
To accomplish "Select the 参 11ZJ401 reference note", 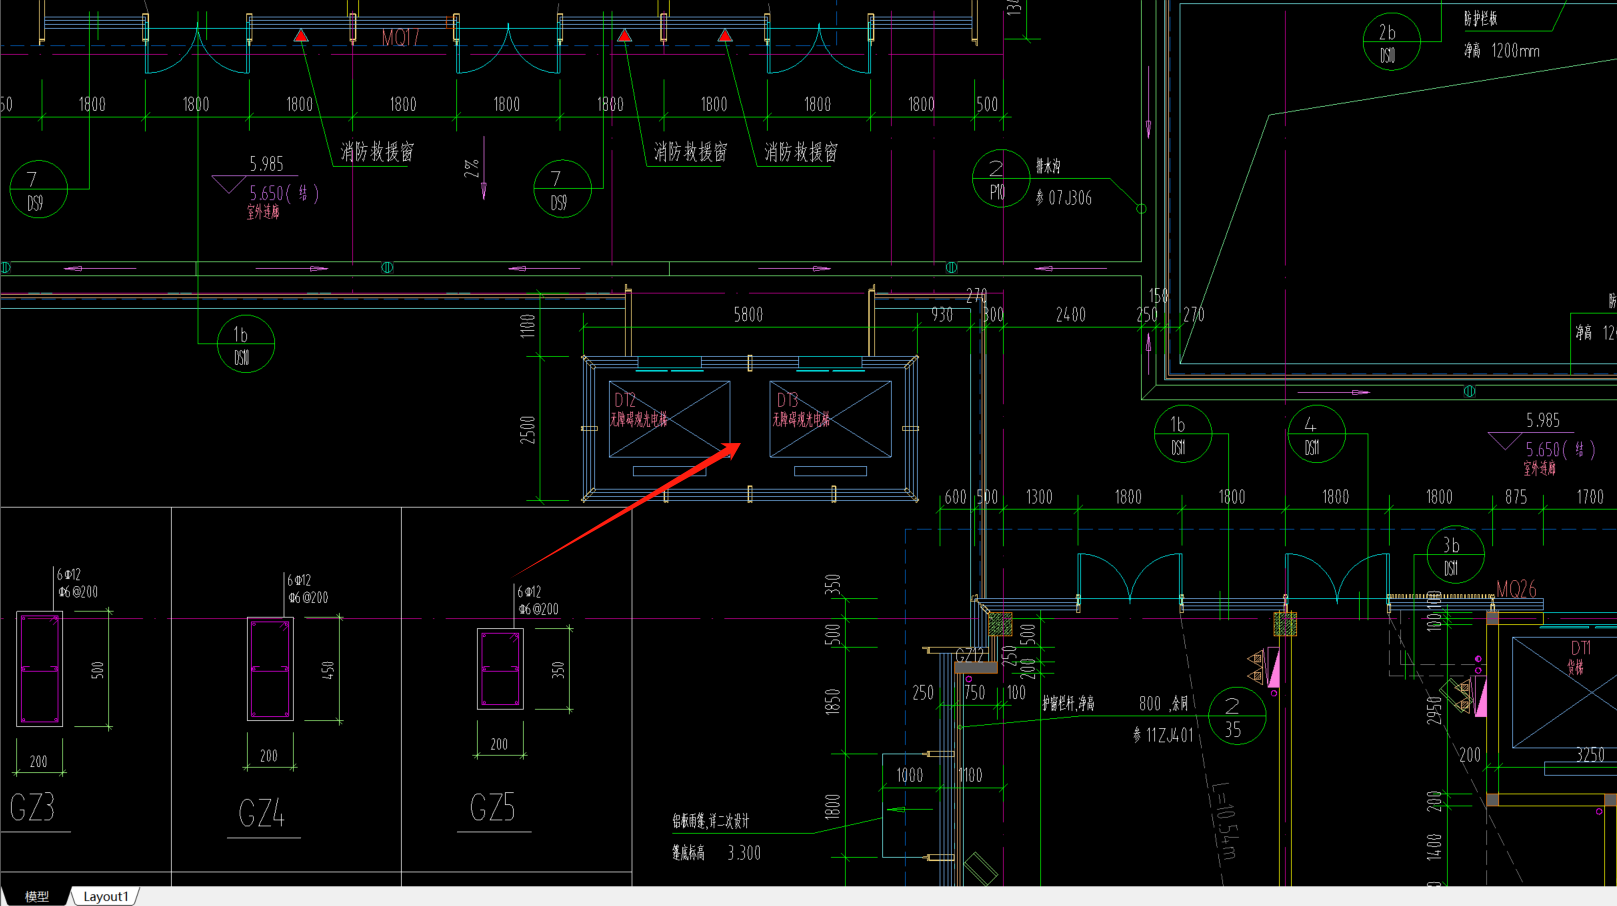I will pos(1163,735).
